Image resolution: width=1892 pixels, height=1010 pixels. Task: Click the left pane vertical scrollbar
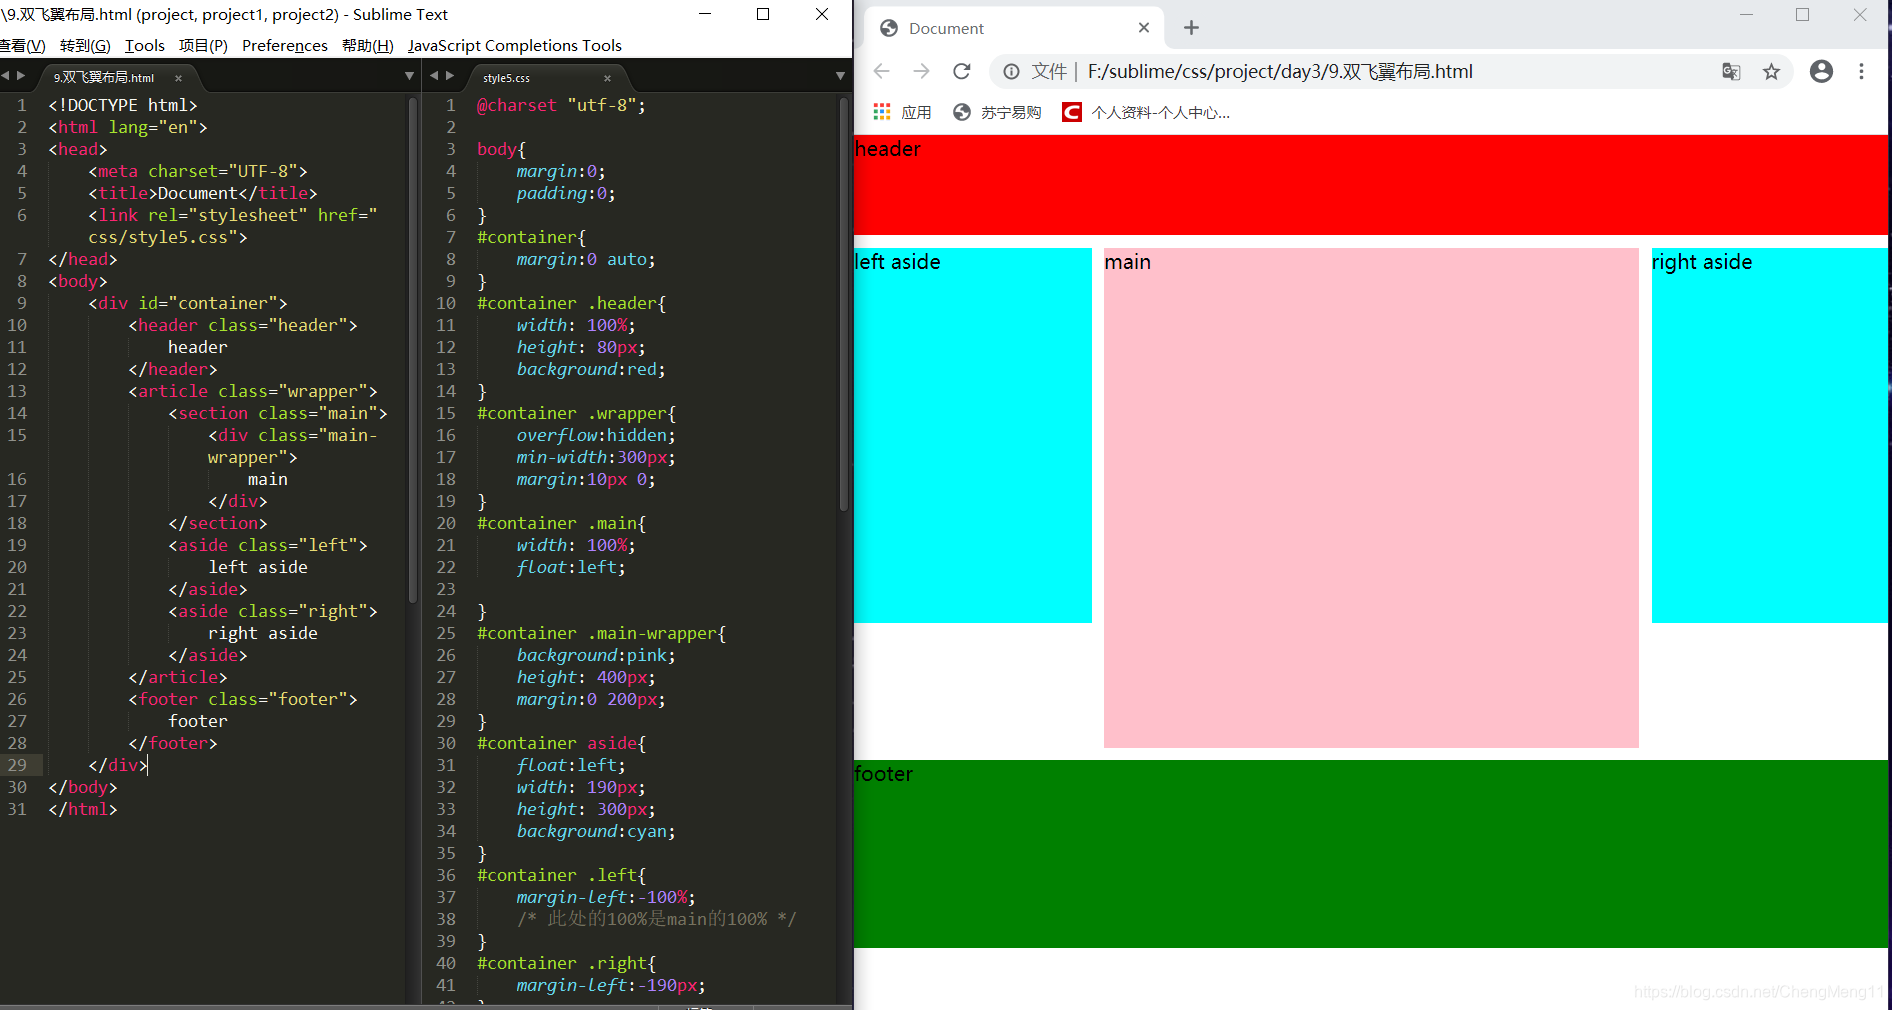[x=412, y=350]
